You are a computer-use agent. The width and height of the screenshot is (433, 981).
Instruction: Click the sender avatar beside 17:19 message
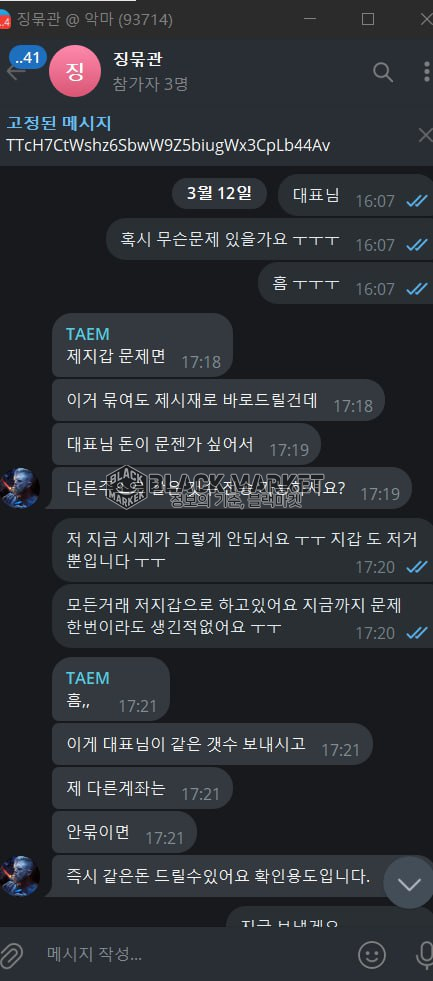point(20,488)
